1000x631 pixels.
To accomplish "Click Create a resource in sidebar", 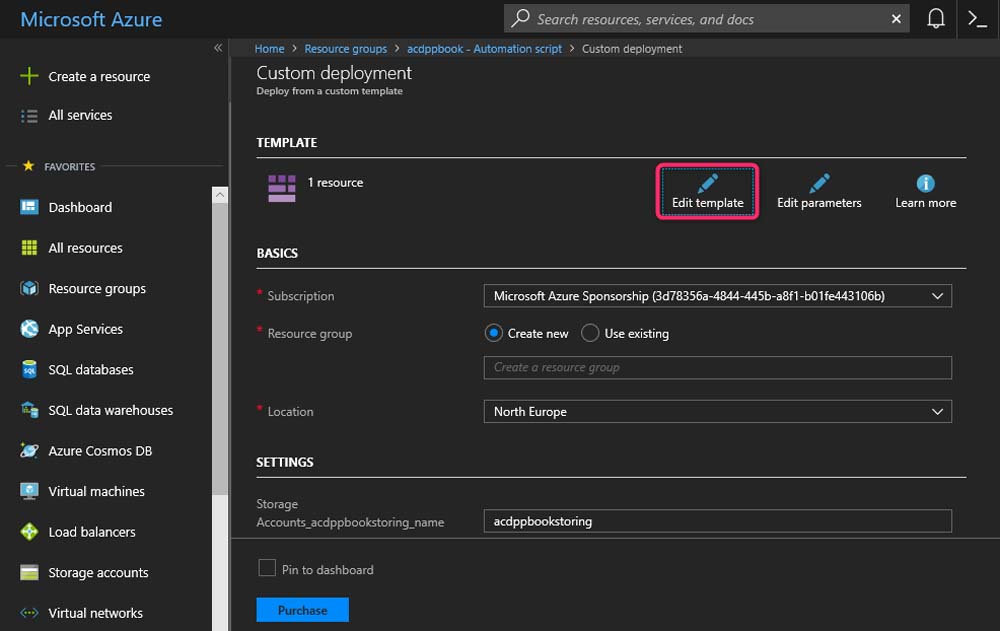I will tap(99, 76).
